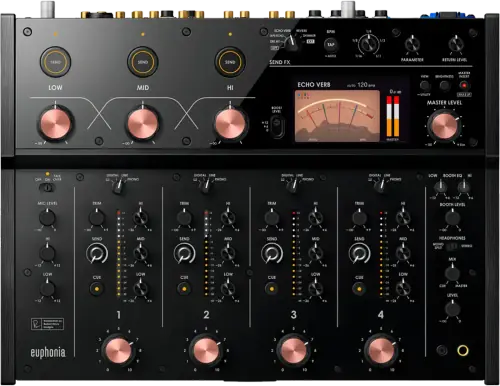Click the BOOTH EQ LOW knob
The image size is (500, 386).
(x=440, y=187)
